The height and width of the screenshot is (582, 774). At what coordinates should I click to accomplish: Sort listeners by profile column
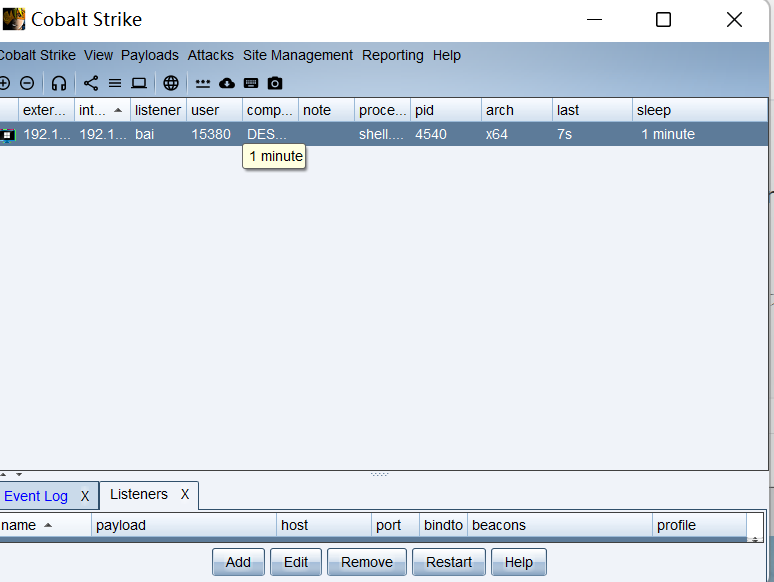coord(699,525)
